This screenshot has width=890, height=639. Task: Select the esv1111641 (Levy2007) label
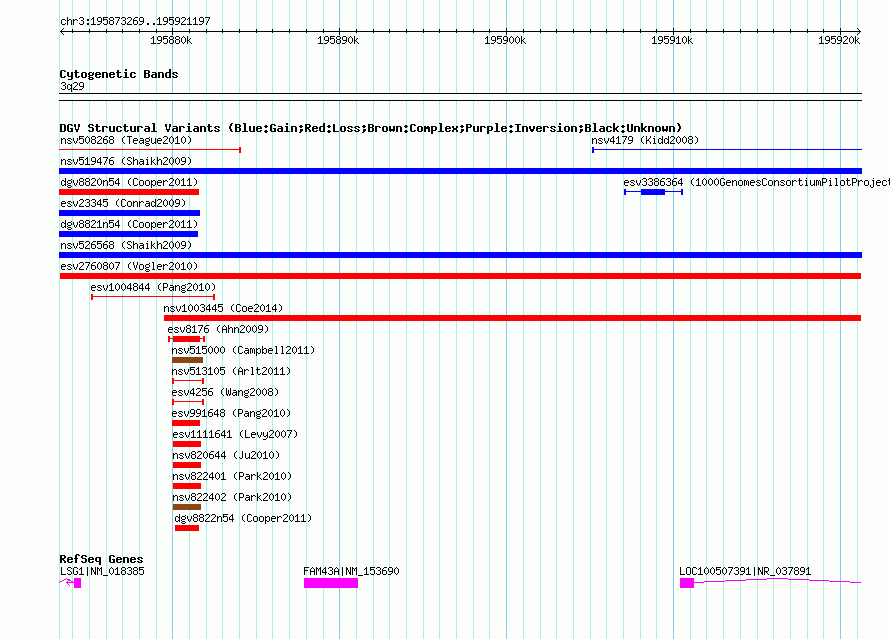235,434
